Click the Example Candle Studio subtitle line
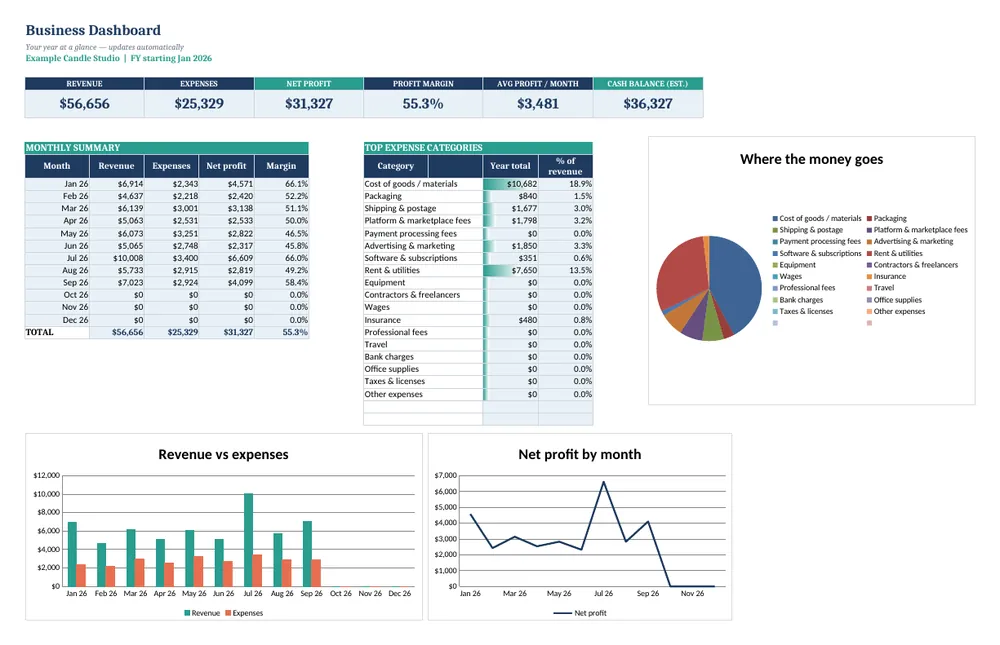This screenshot has width=1000, height=645. 119,58
